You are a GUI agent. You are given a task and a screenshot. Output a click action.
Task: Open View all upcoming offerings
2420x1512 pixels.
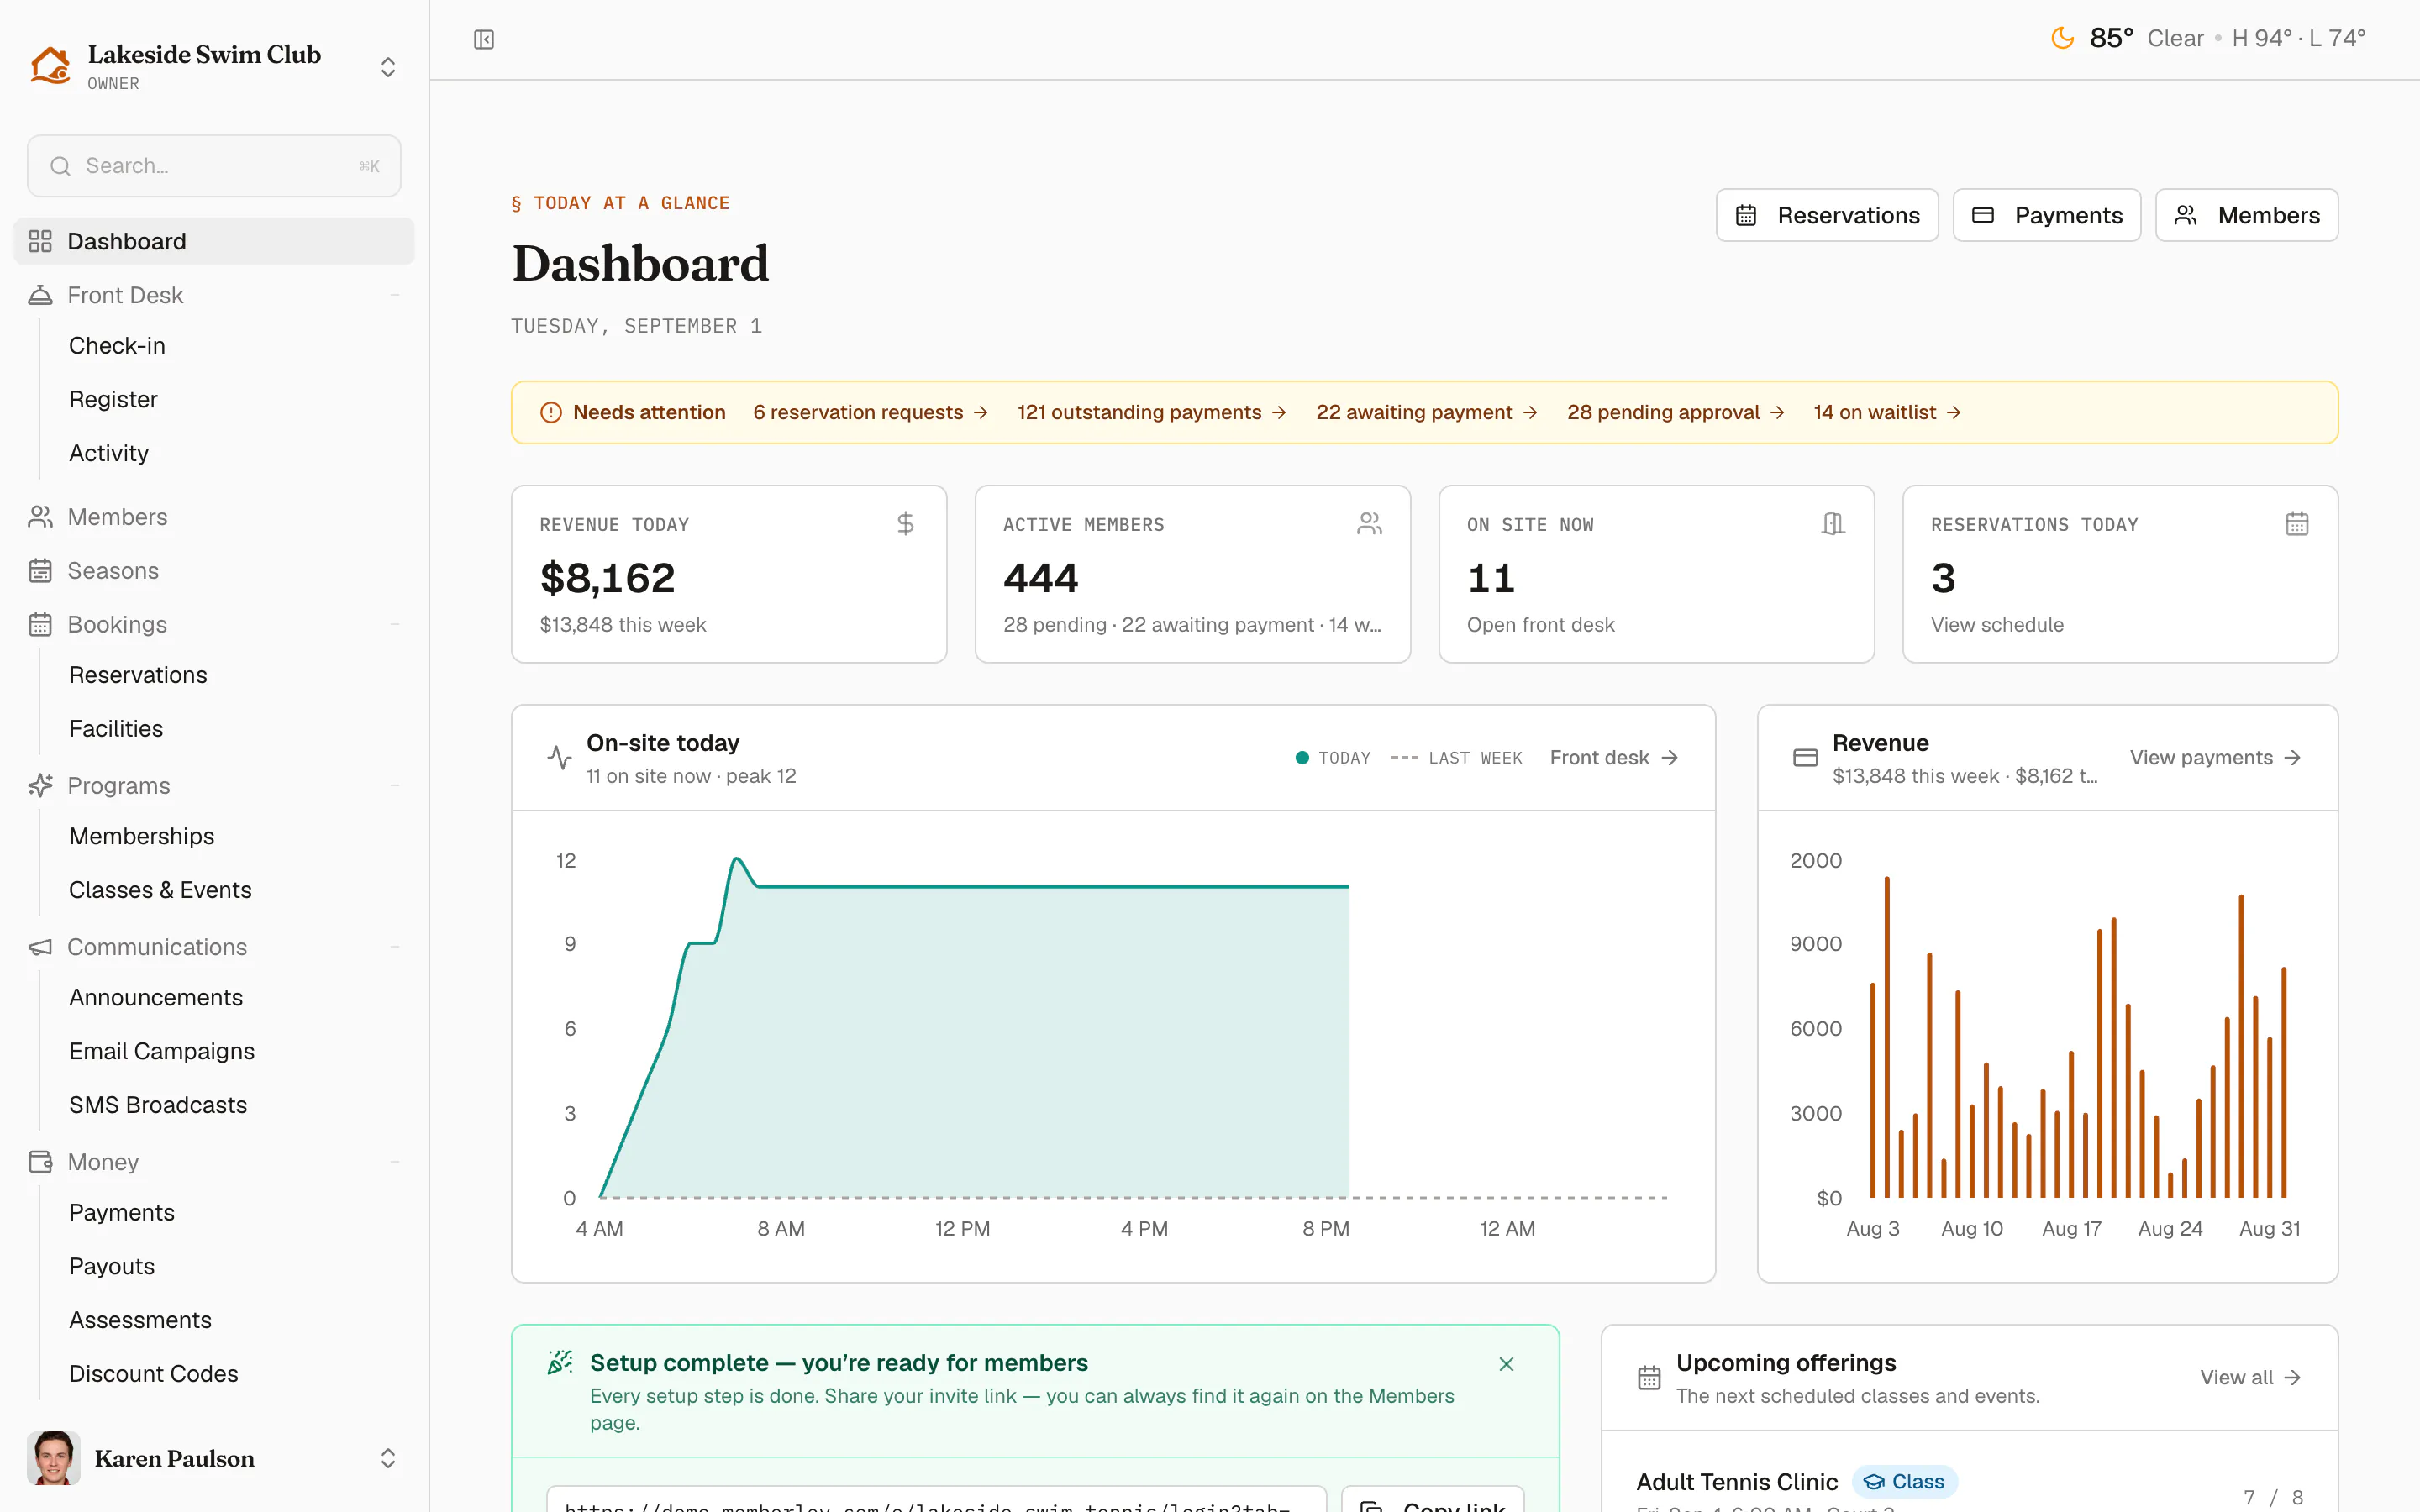pos(2251,1378)
